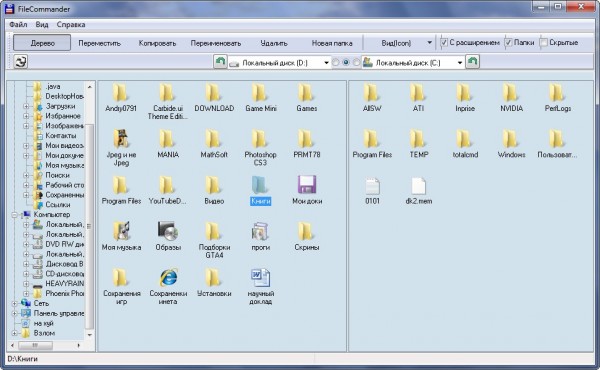The height and width of the screenshot is (370, 600).
Task: Open the Локальный диск (D:) drive dropdown
Action: pyautogui.click(x=326, y=63)
